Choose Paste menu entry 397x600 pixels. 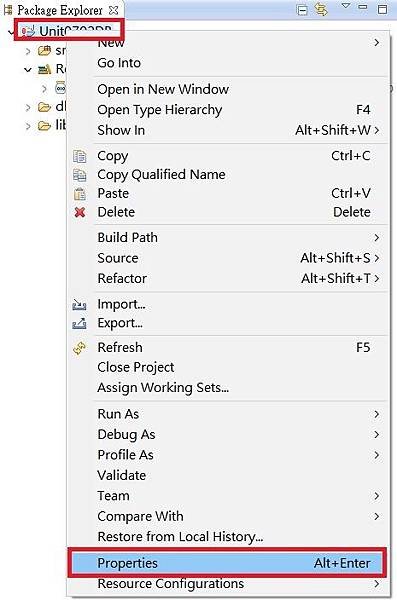(x=228, y=194)
